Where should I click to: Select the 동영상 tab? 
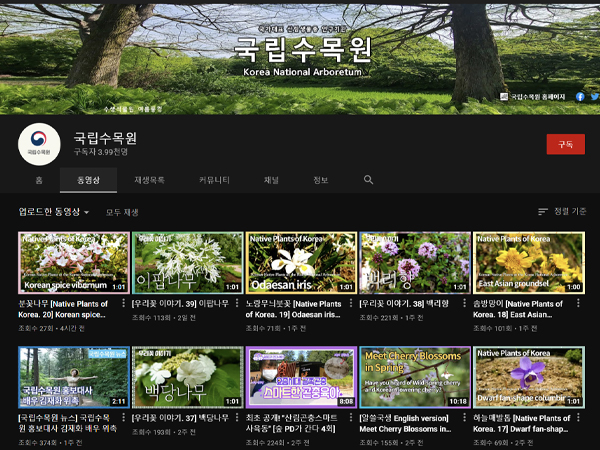coord(88,180)
